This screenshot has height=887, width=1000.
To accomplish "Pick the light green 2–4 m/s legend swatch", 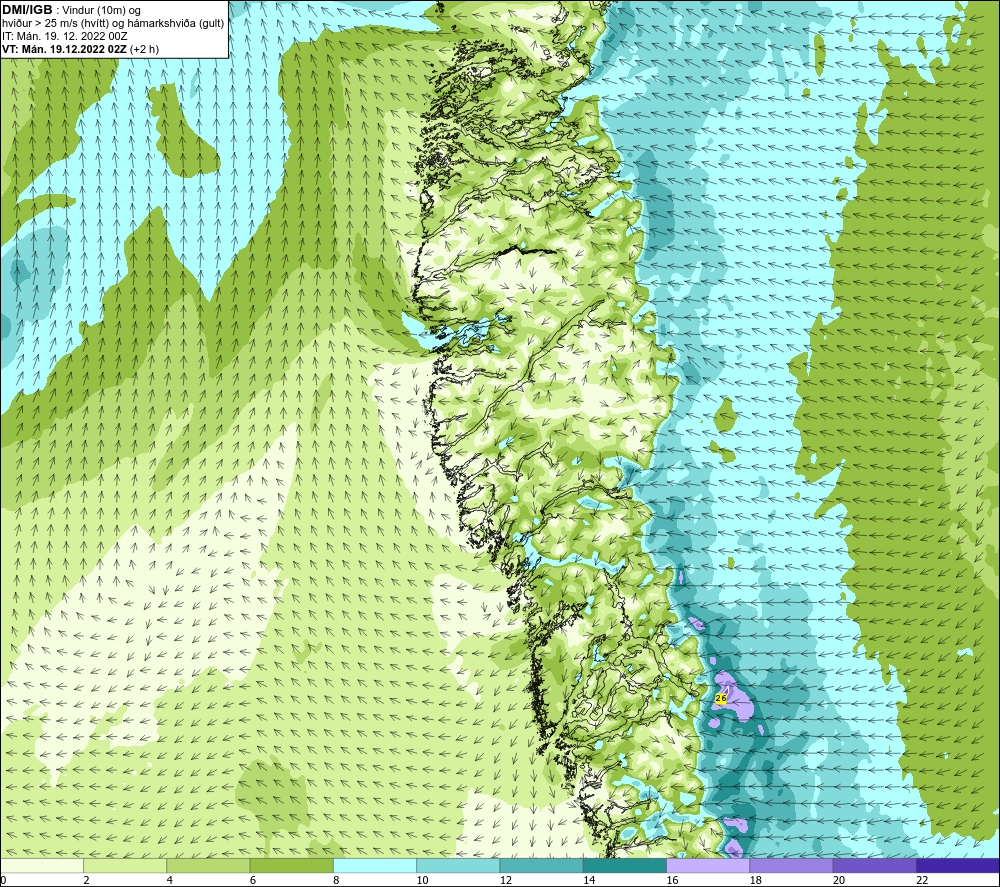I will pos(125,865).
